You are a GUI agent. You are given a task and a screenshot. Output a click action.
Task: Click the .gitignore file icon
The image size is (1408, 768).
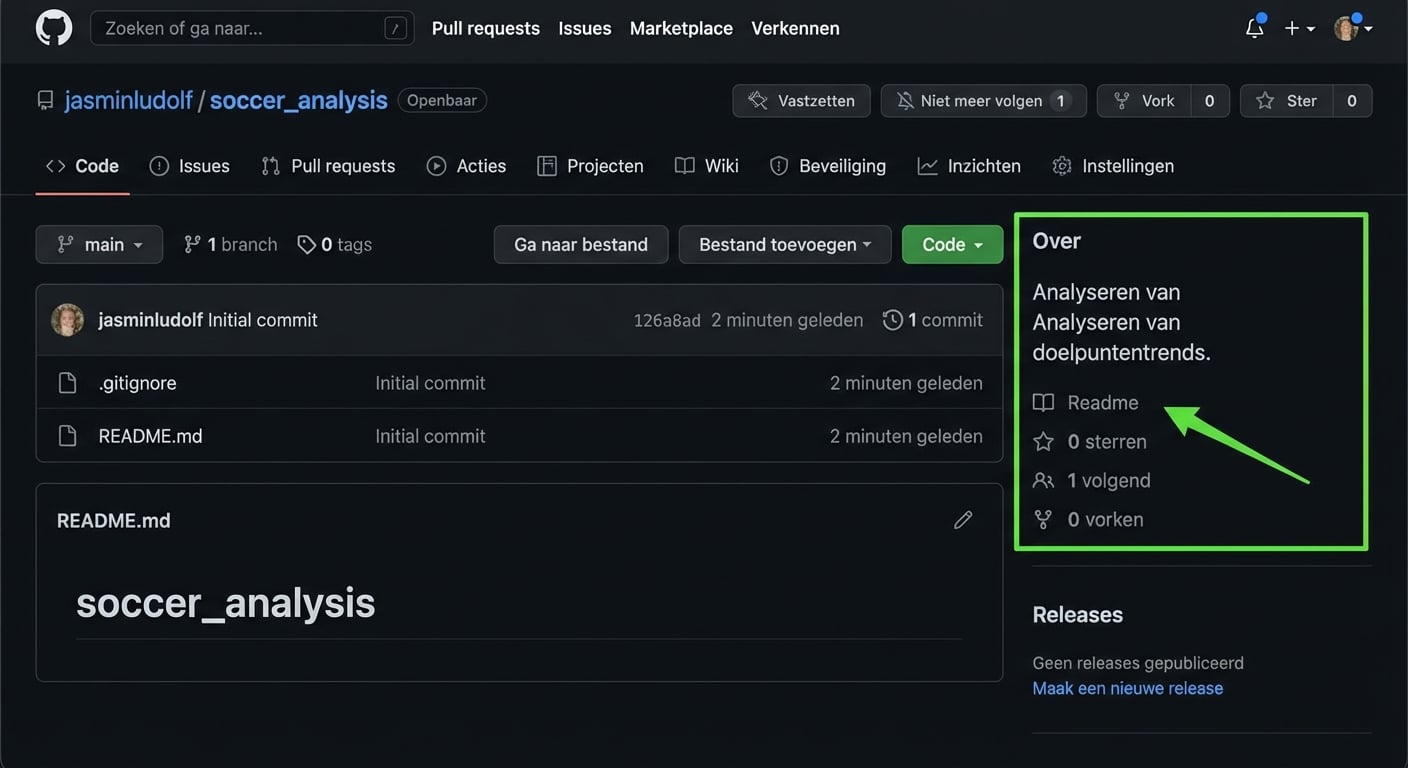point(67,383)
